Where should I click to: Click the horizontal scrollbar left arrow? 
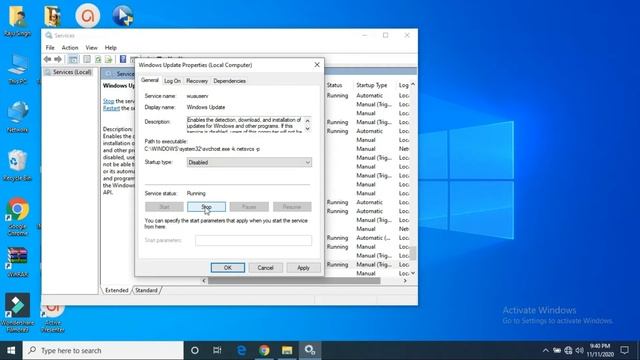[x=204, y=281]
